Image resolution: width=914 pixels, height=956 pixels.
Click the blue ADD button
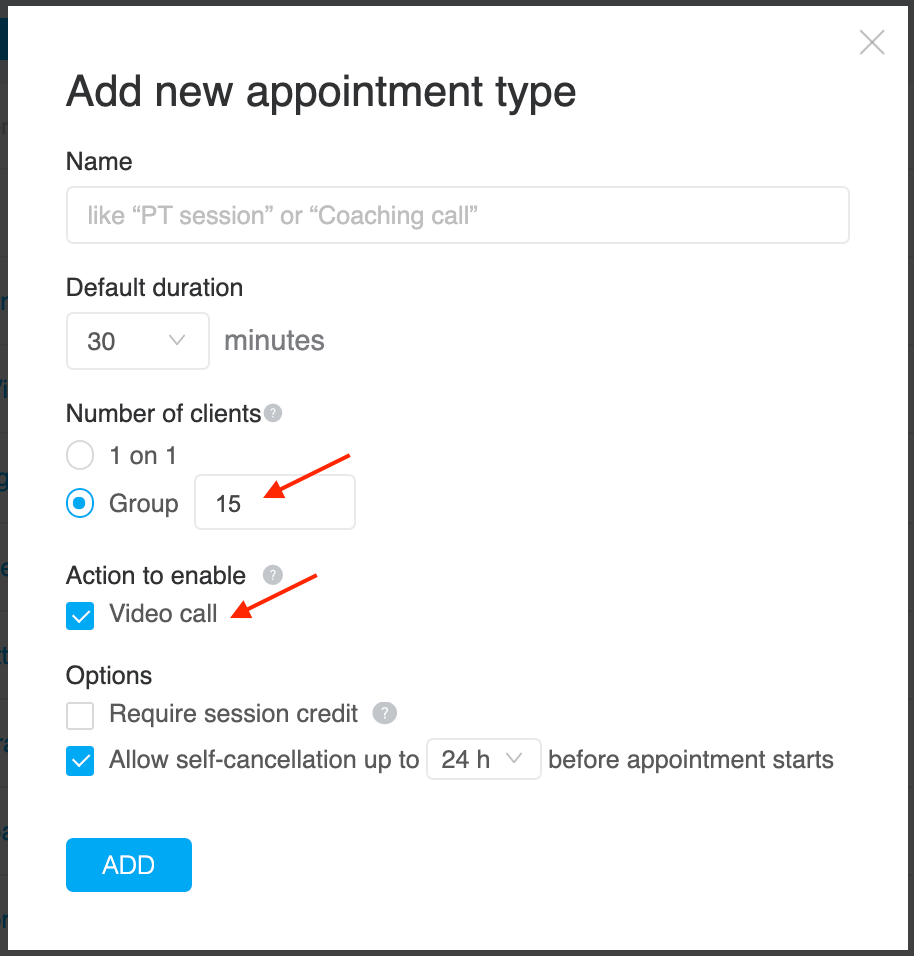[129, 865]
